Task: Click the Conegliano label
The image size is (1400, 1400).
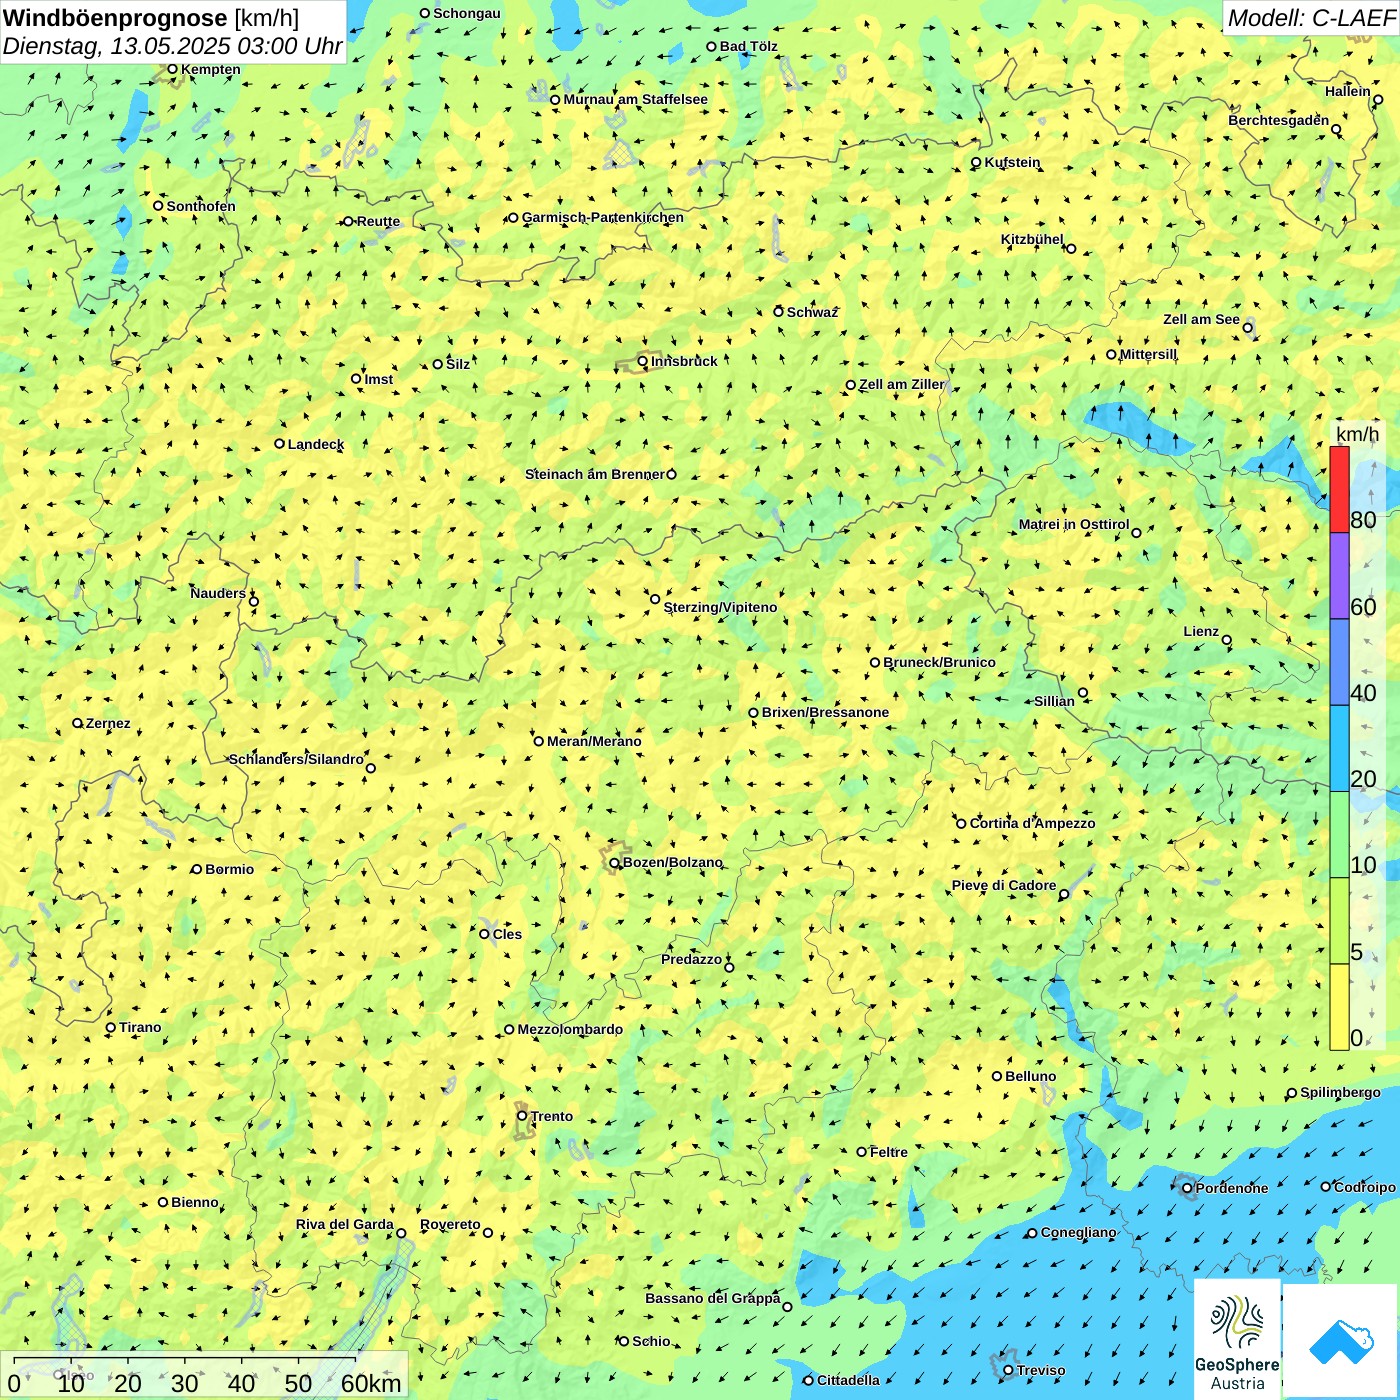Action: coord(1078,1232)
